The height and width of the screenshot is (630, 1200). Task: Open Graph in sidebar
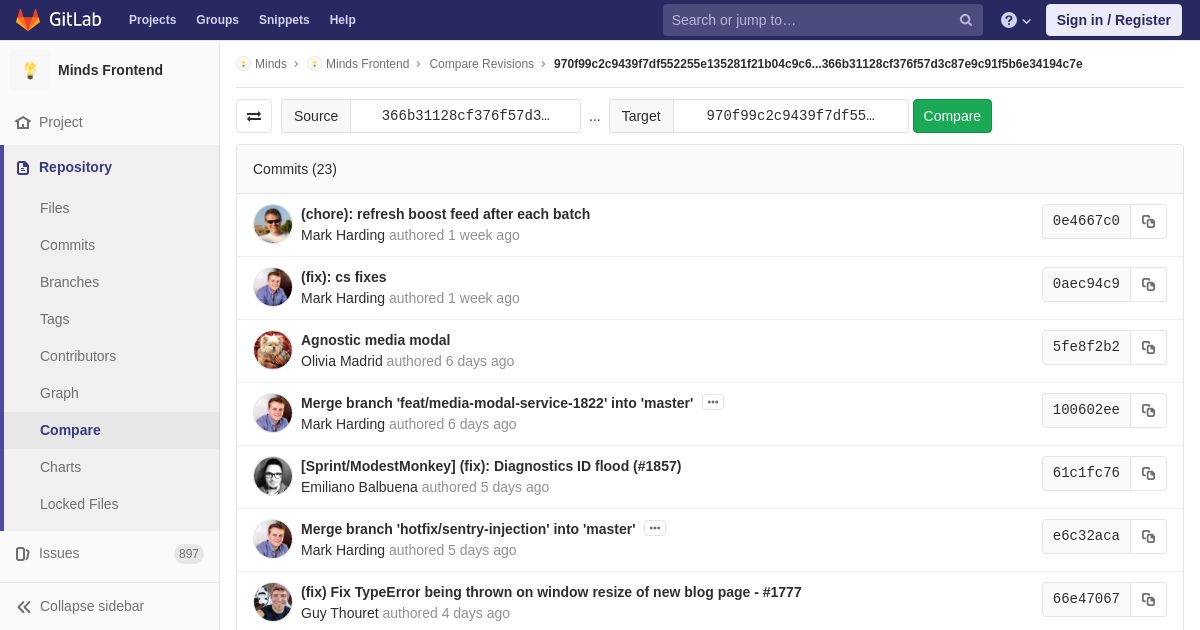click(59, 393)
